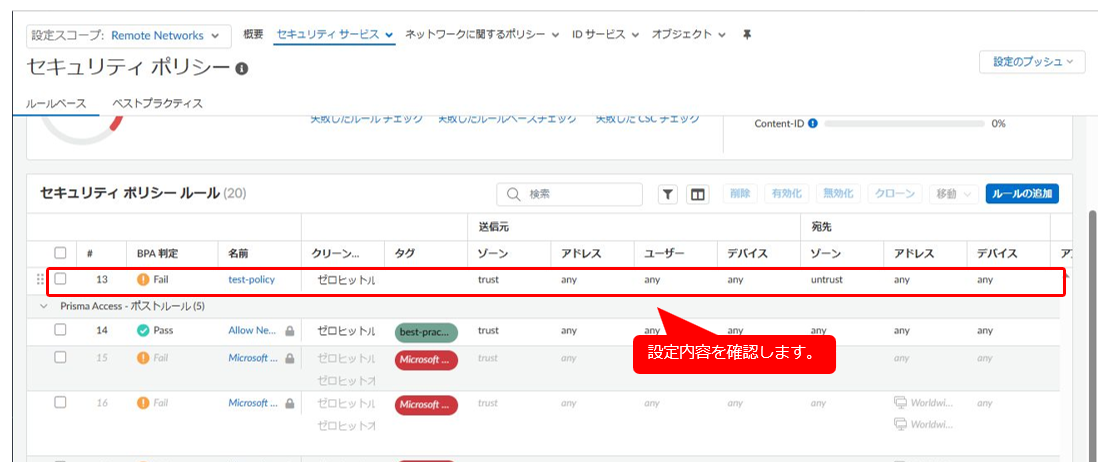
Task: Select the checkbox for rule 14
Action: [x=60, y=330]
